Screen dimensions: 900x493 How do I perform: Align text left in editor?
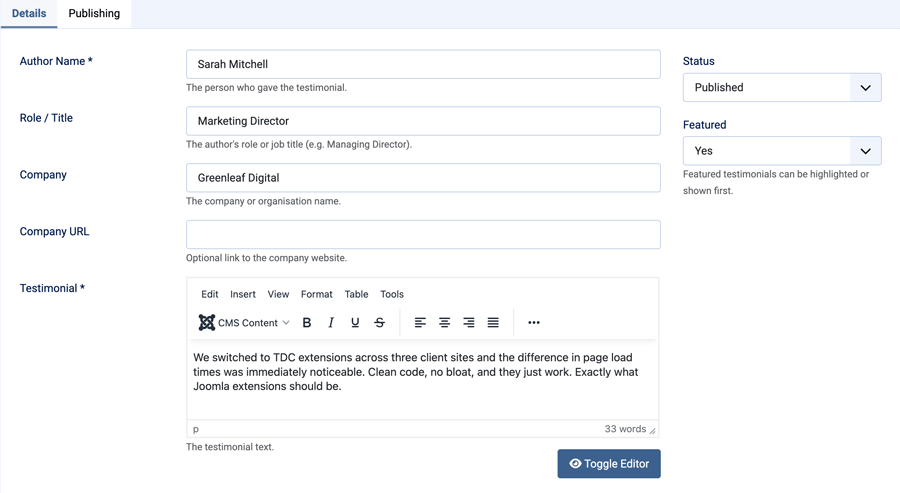(420, 323)
